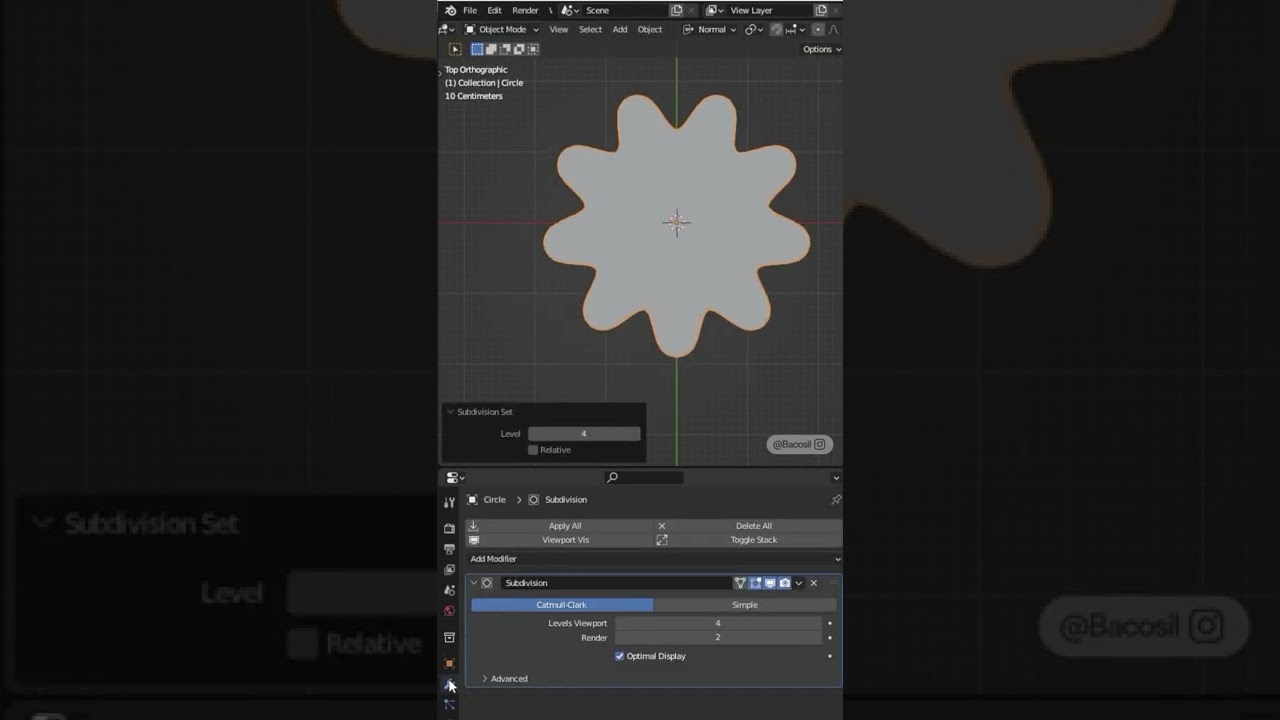Open the Subdivision modifier extras dropdown
Screen dimensions: 1280x720
coord(799,583)
